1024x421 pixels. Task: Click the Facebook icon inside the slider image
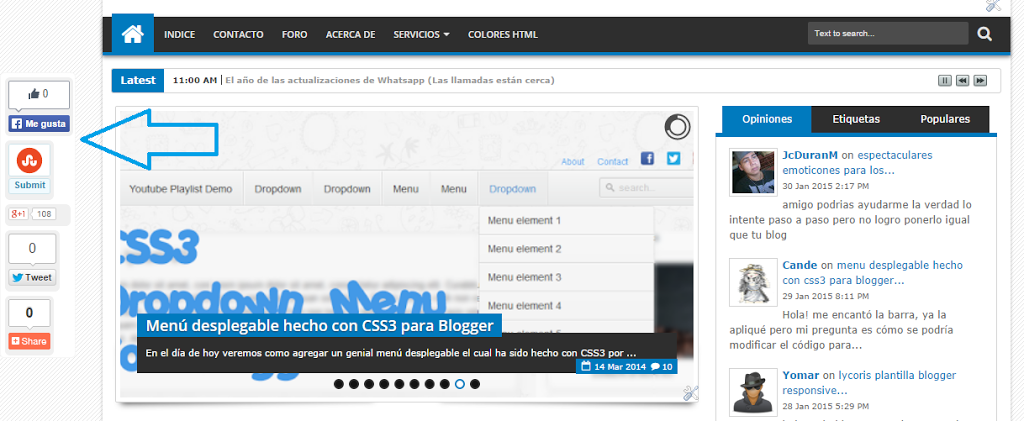pyautogui.click(x=647, y=158)
